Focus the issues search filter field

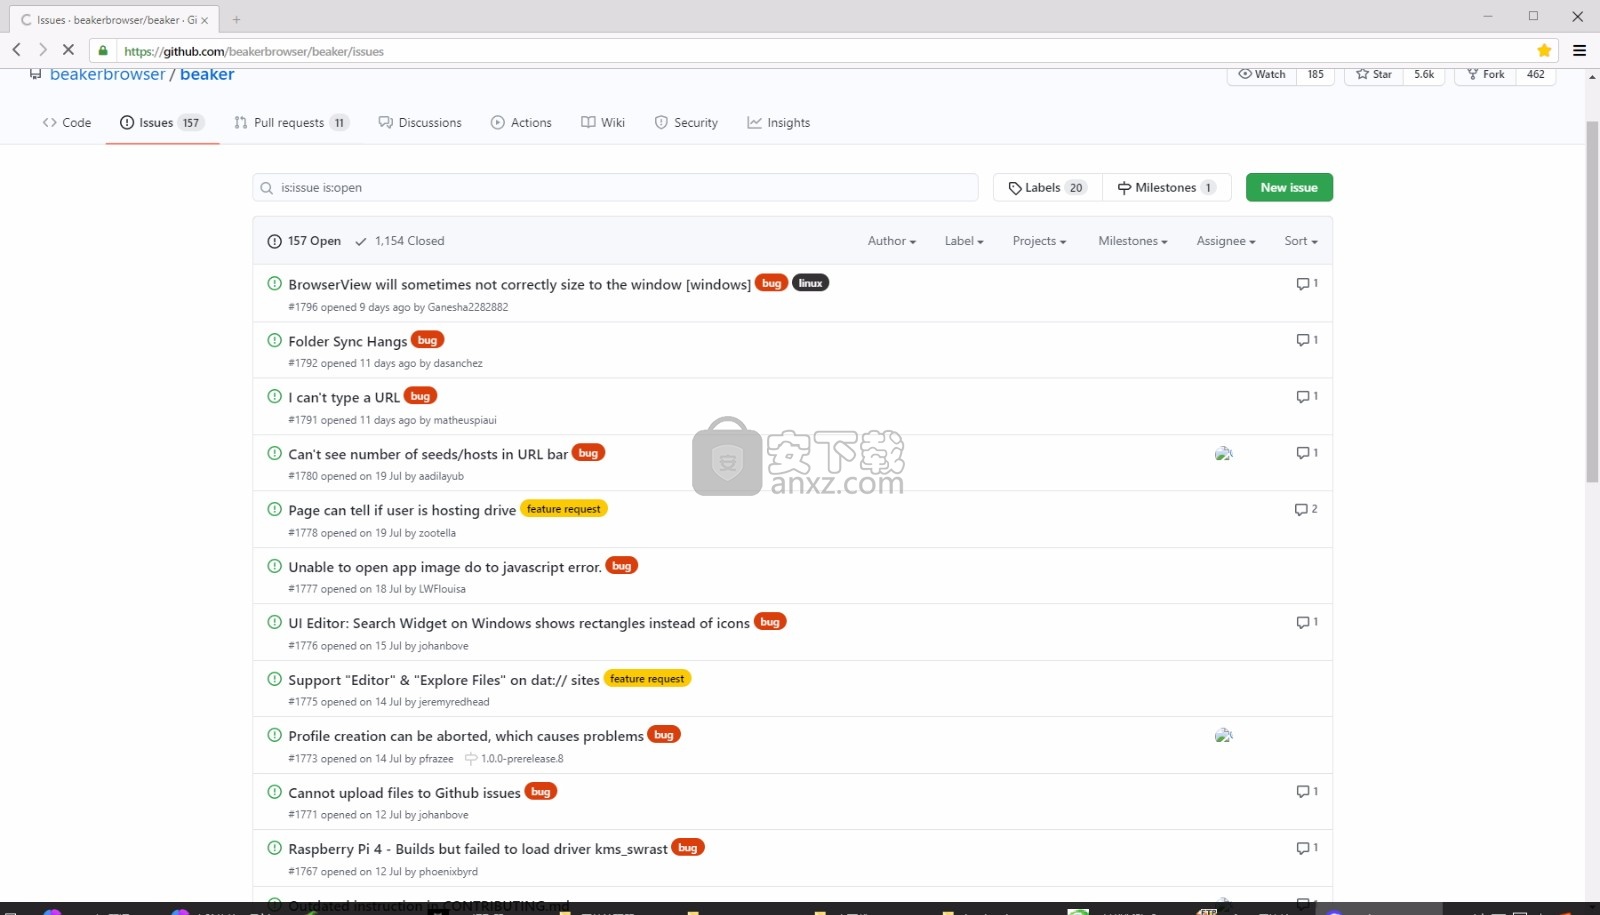(615, 187)
